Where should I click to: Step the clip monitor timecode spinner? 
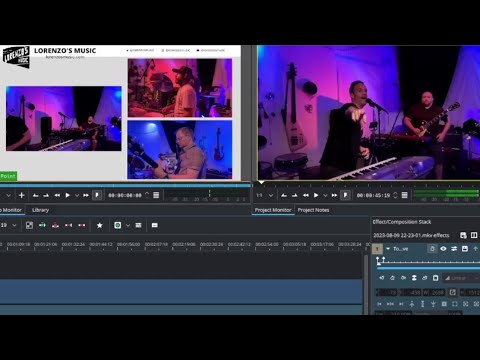click(147, 195)
